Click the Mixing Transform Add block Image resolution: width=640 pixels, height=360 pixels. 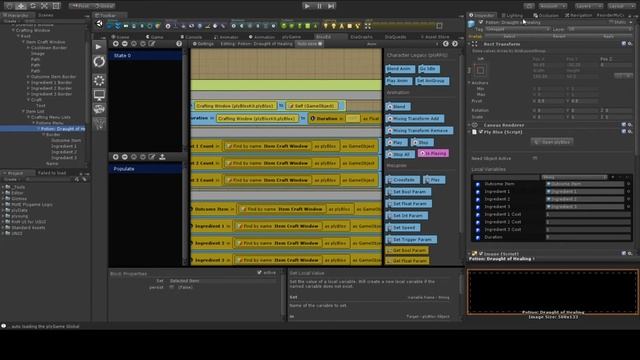click(x=415, y=118)
